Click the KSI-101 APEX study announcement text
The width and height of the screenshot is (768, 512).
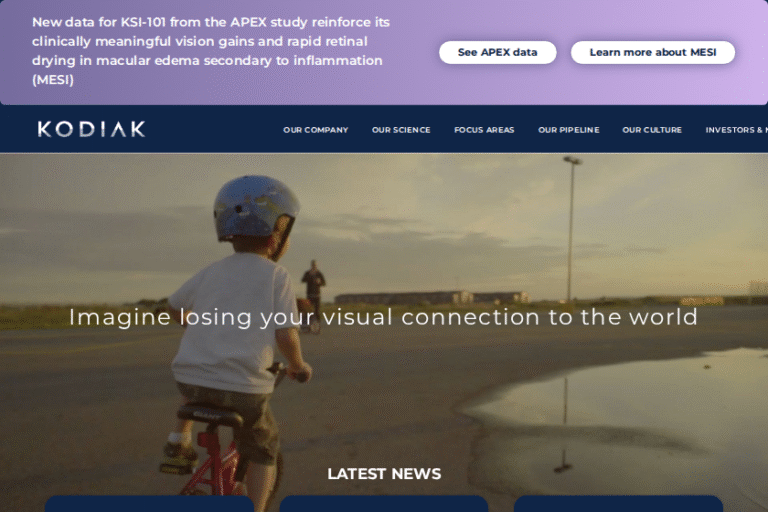(210, 50)
